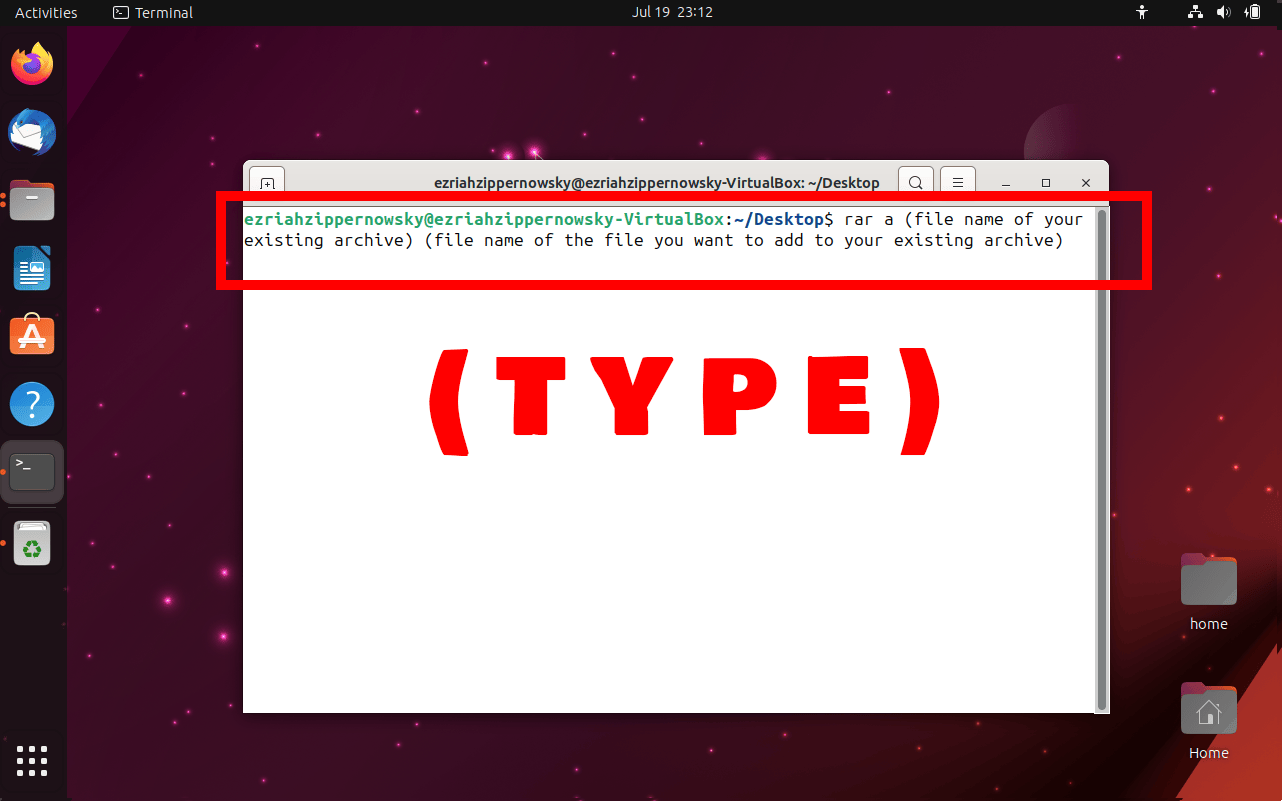The width and height of the screenshot is (1282, 801).
Task: Open Firefox from the dock
Action: click(32, 63)
